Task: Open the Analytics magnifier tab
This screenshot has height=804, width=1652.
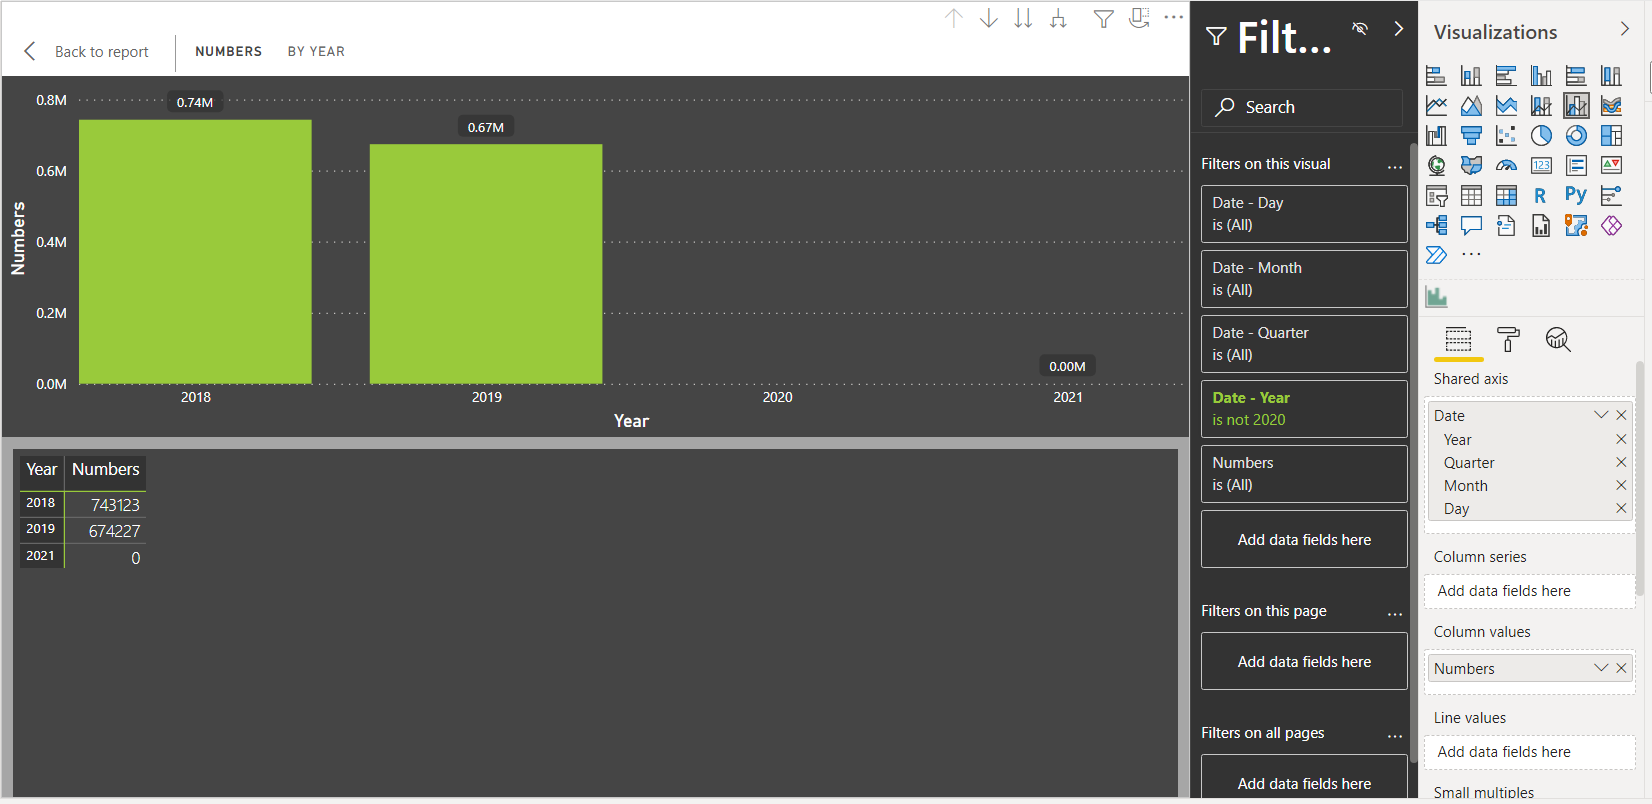Action: (x=1558, y=340)
